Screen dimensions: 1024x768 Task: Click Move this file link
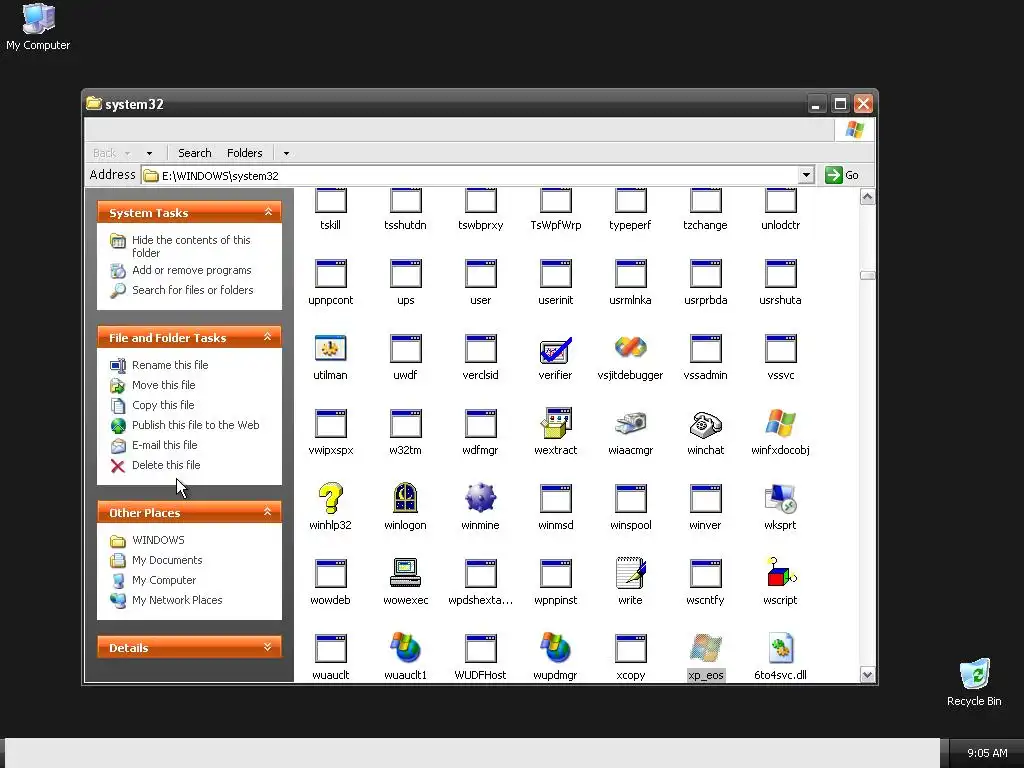163,385
